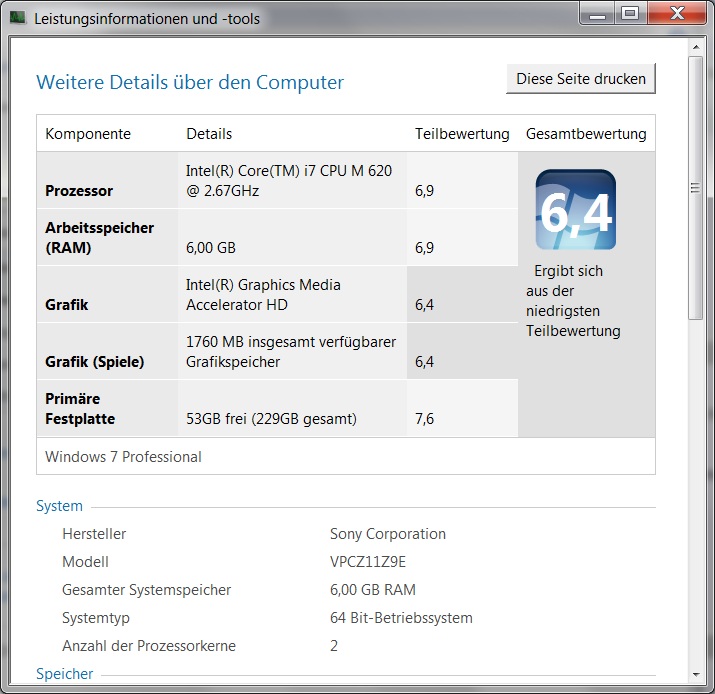Select the 'Grafik' row label
The image size is (715, 694).
67,305
